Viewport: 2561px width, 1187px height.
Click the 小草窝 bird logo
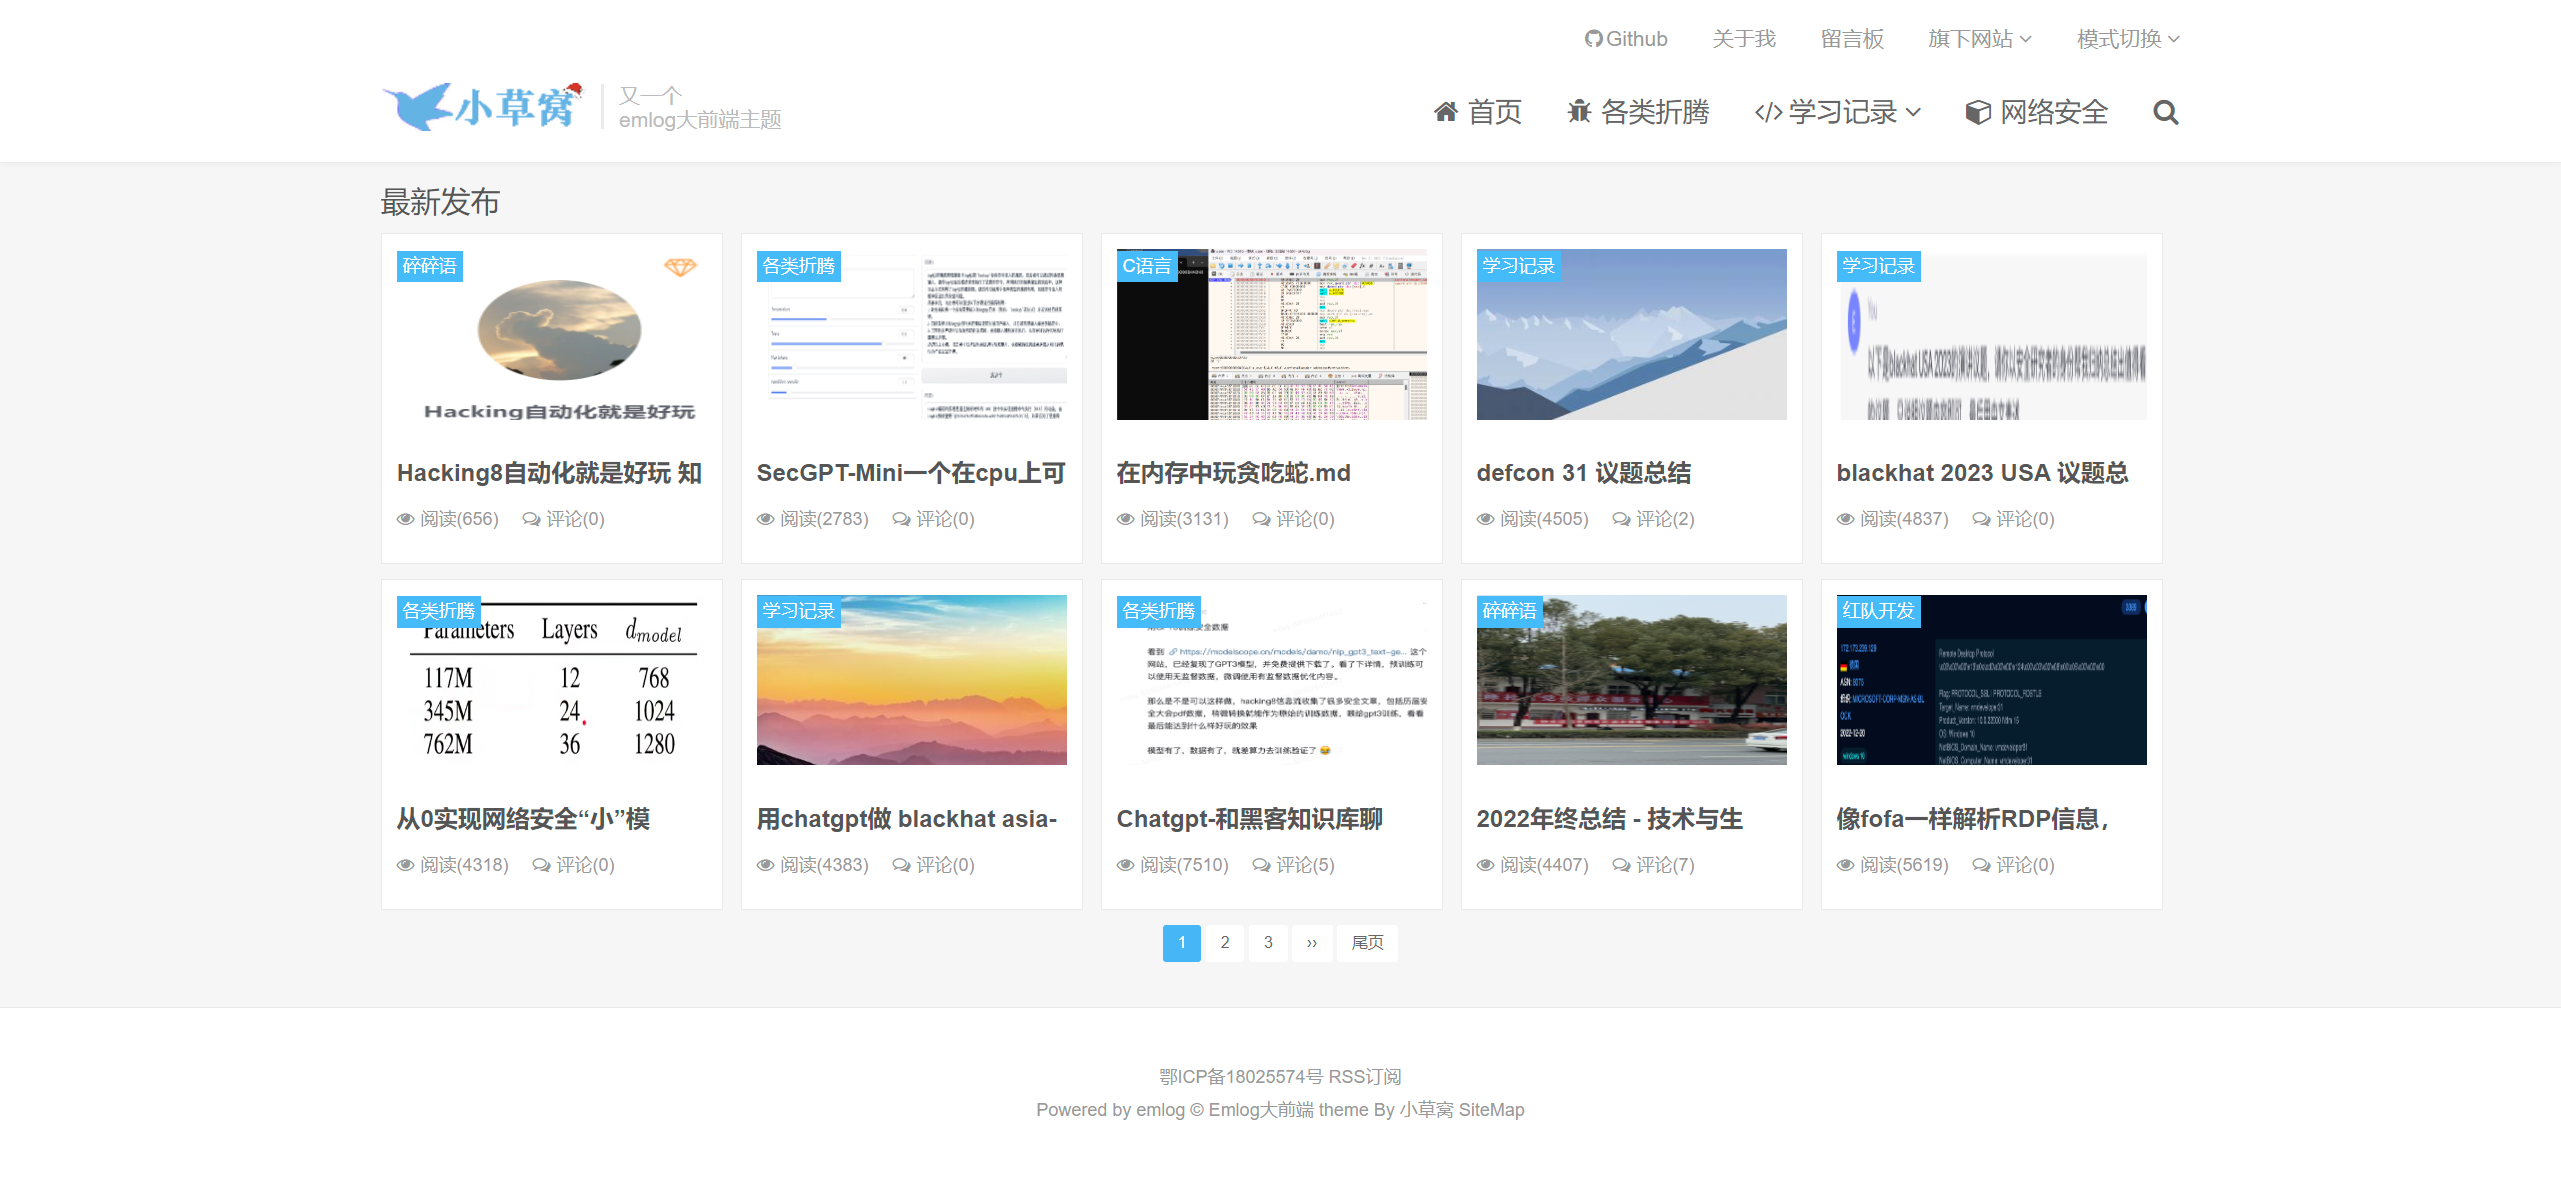pyautogui.click(x=482, y=106)
